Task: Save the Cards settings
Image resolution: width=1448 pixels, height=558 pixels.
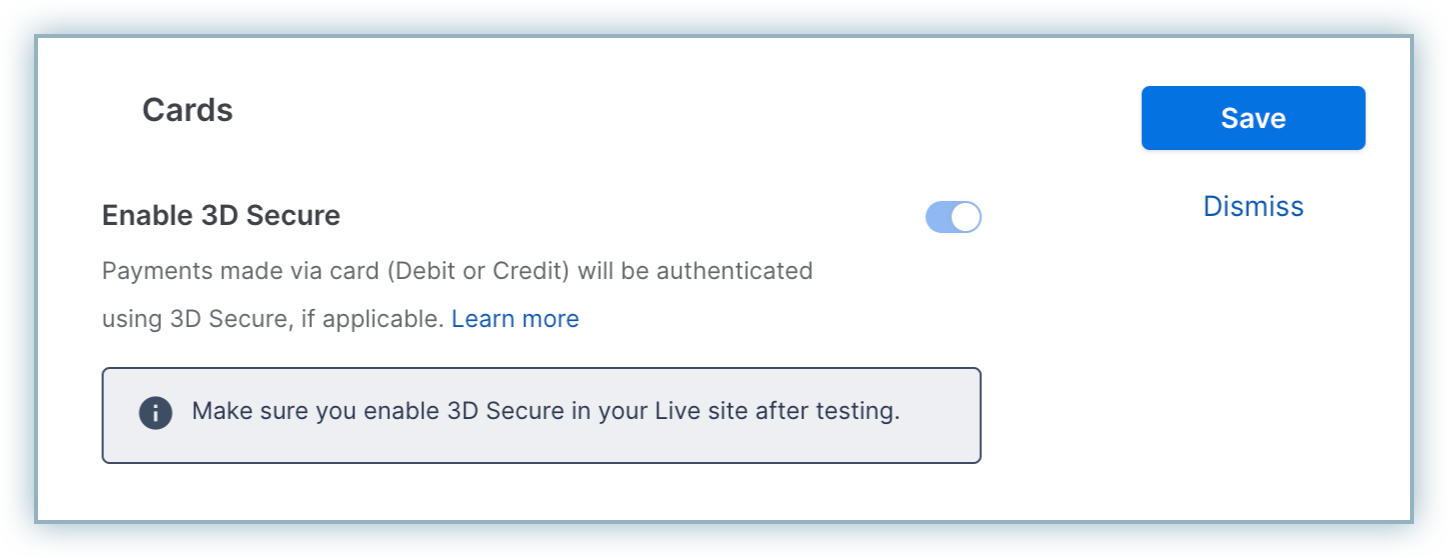Action: coord(1253,118)
